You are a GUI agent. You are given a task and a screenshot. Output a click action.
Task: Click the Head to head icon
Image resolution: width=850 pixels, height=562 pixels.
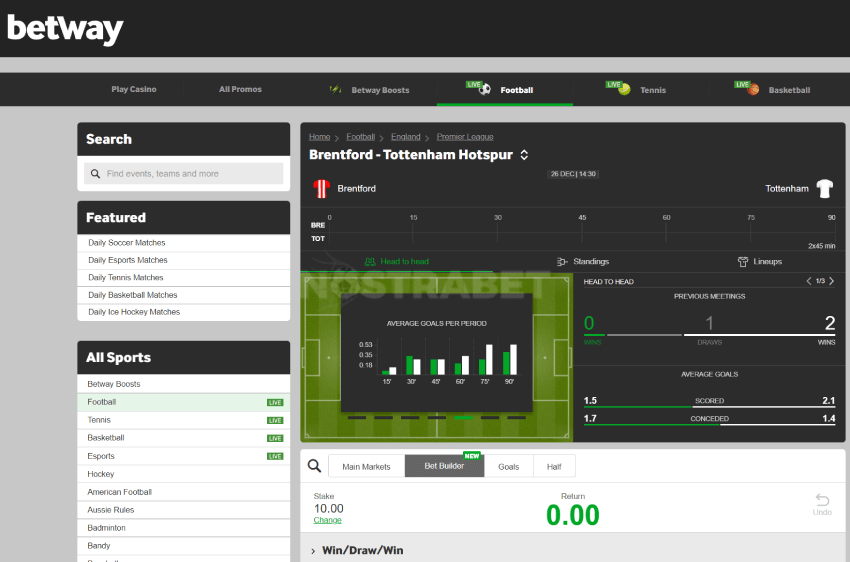[x=370, y=262]
